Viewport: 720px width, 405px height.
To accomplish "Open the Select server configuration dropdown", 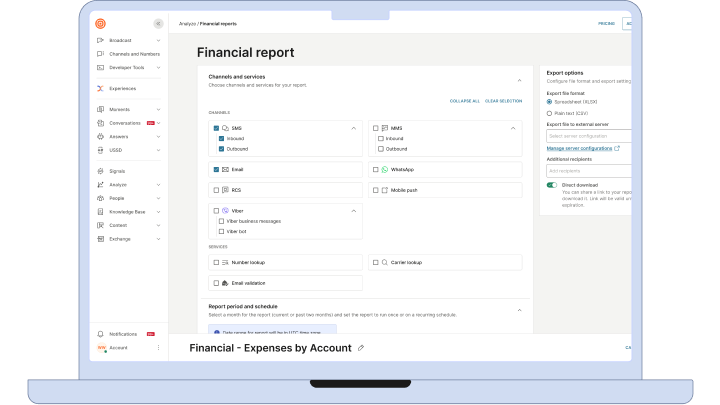I will tap(588, 135).
